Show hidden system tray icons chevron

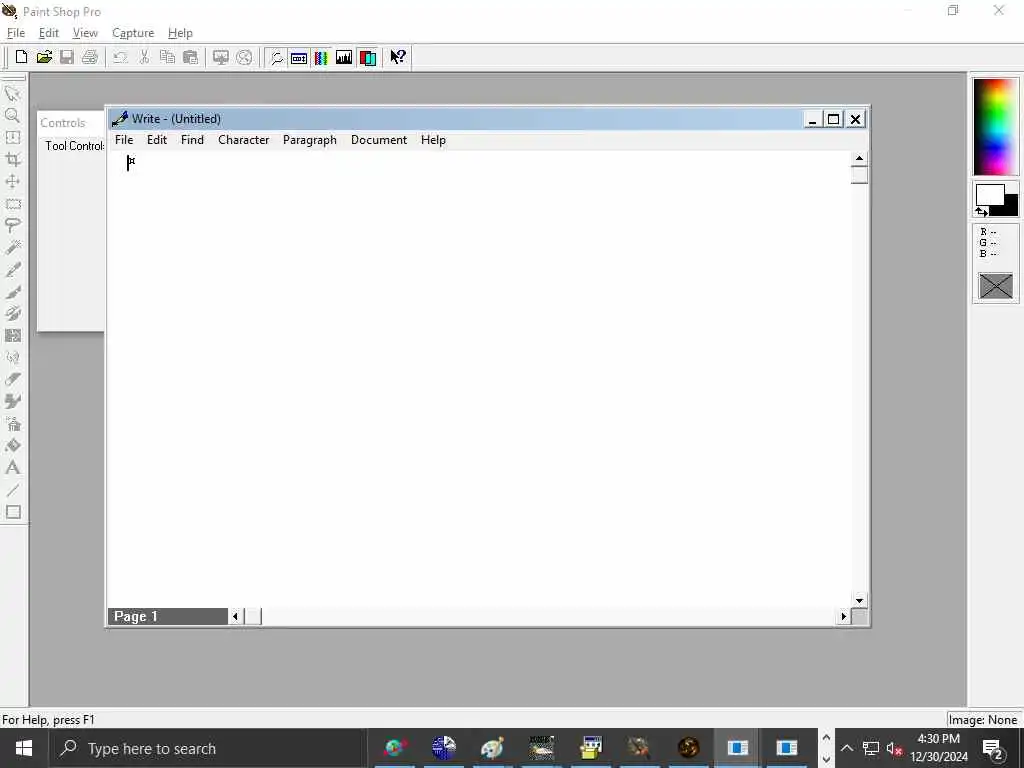[x=846, y=748]
